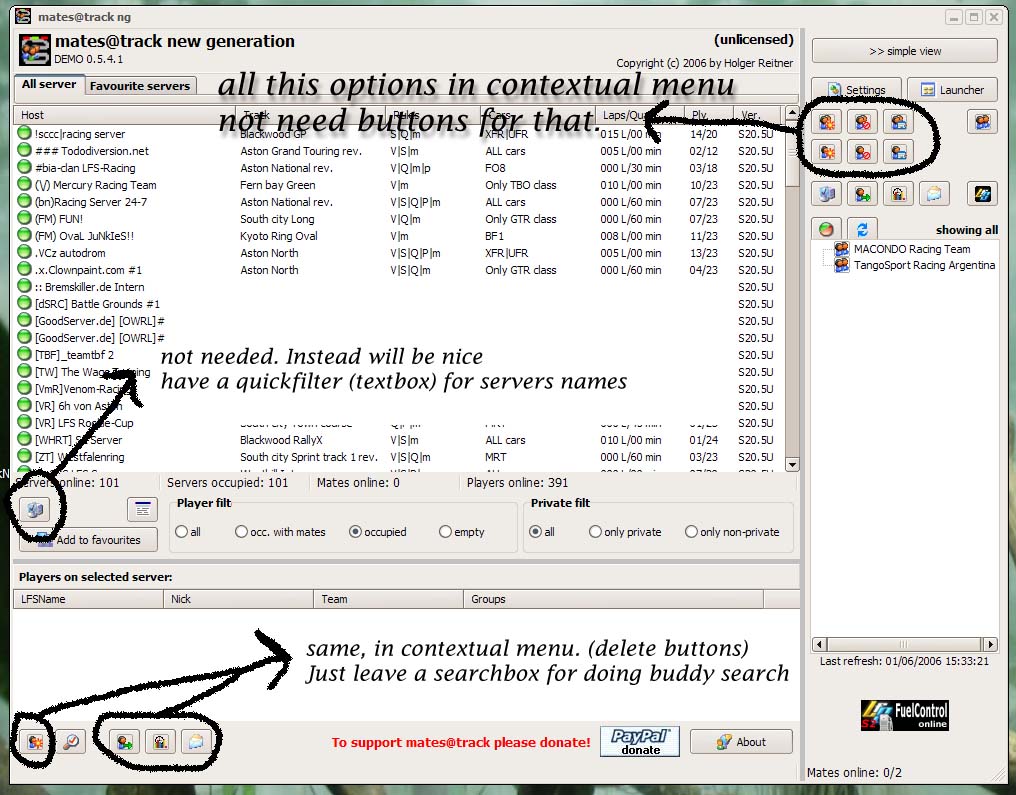
Task: Click the envelope message icon below players list
Action: click(196, 741)
